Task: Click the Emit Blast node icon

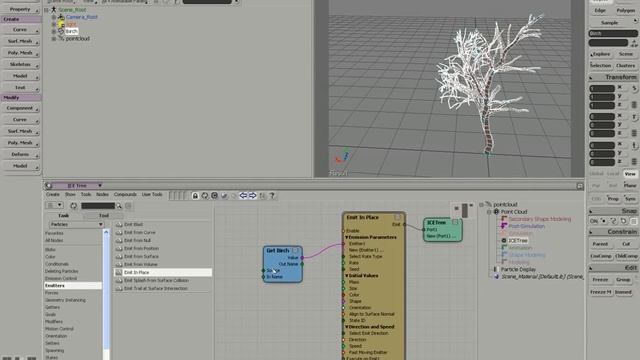Action: 119,224
